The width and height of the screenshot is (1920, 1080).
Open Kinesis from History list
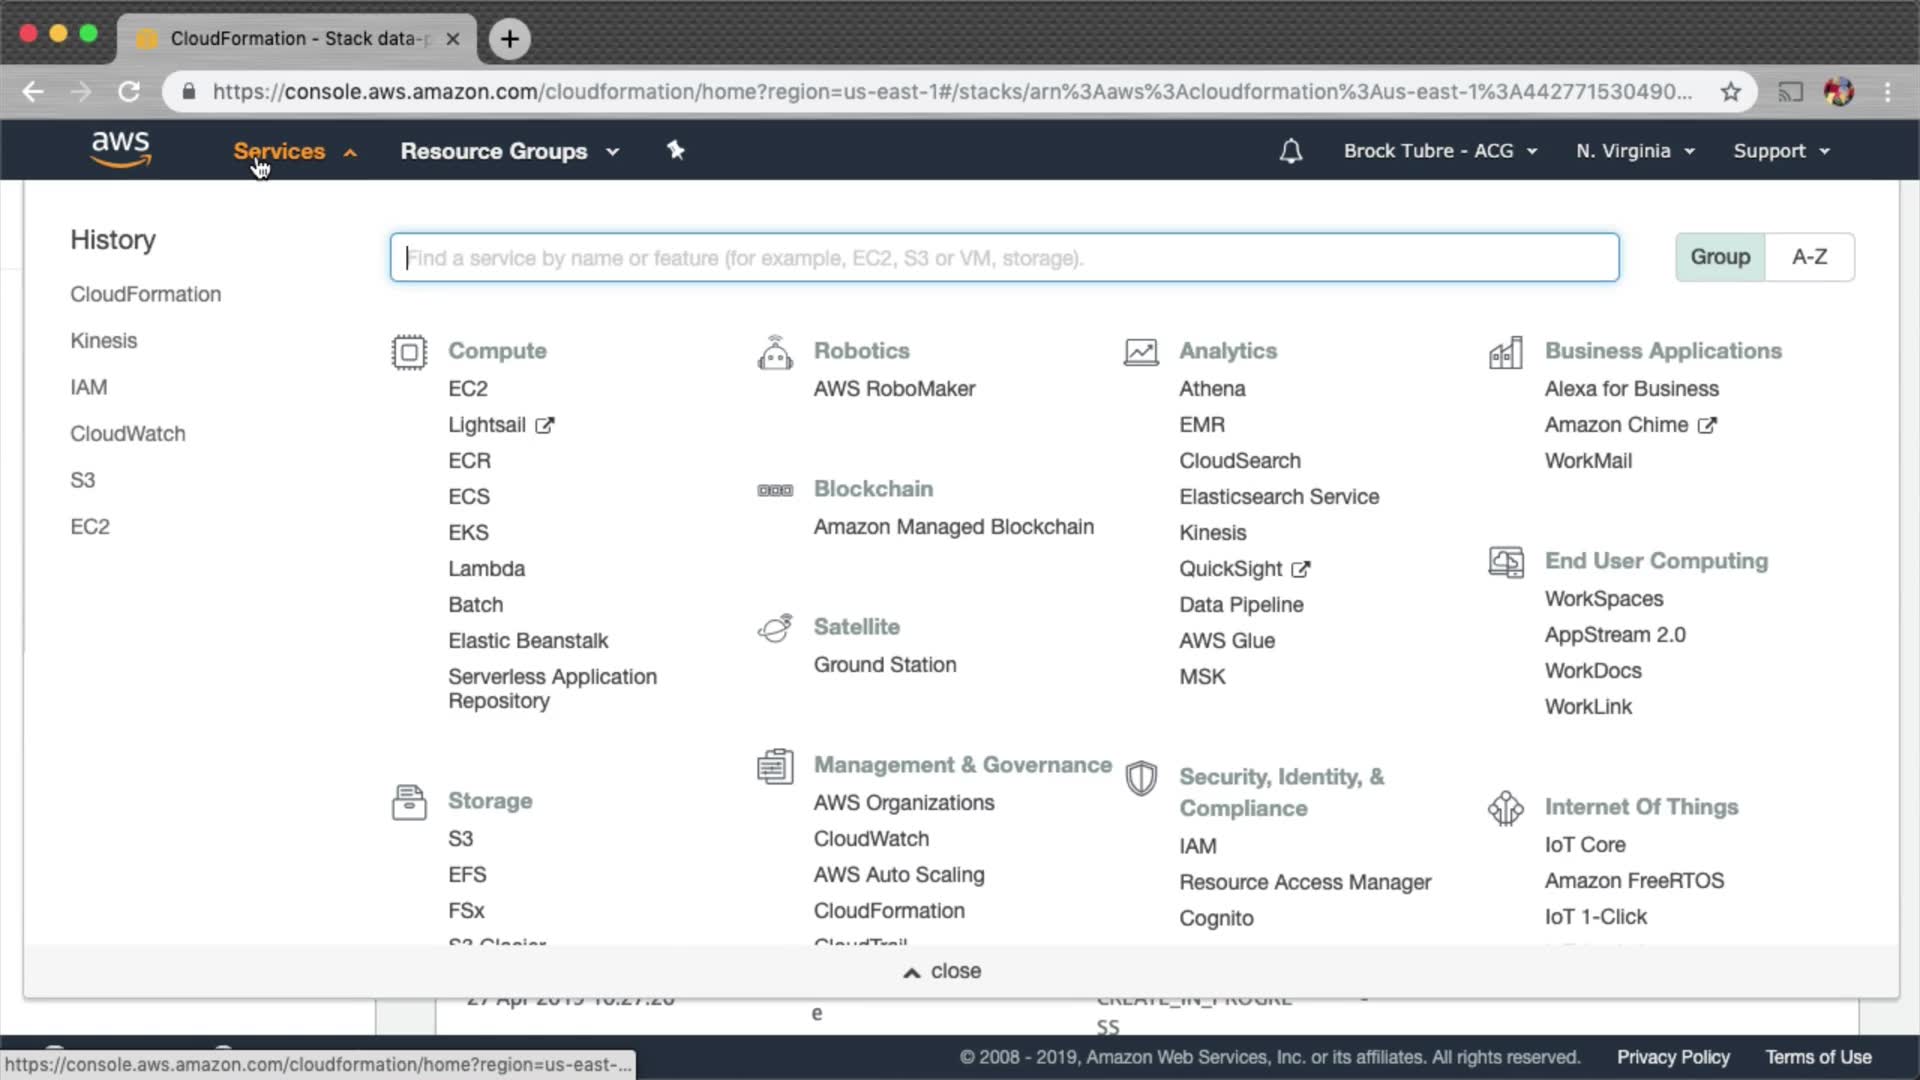click(x=103, y=341)
